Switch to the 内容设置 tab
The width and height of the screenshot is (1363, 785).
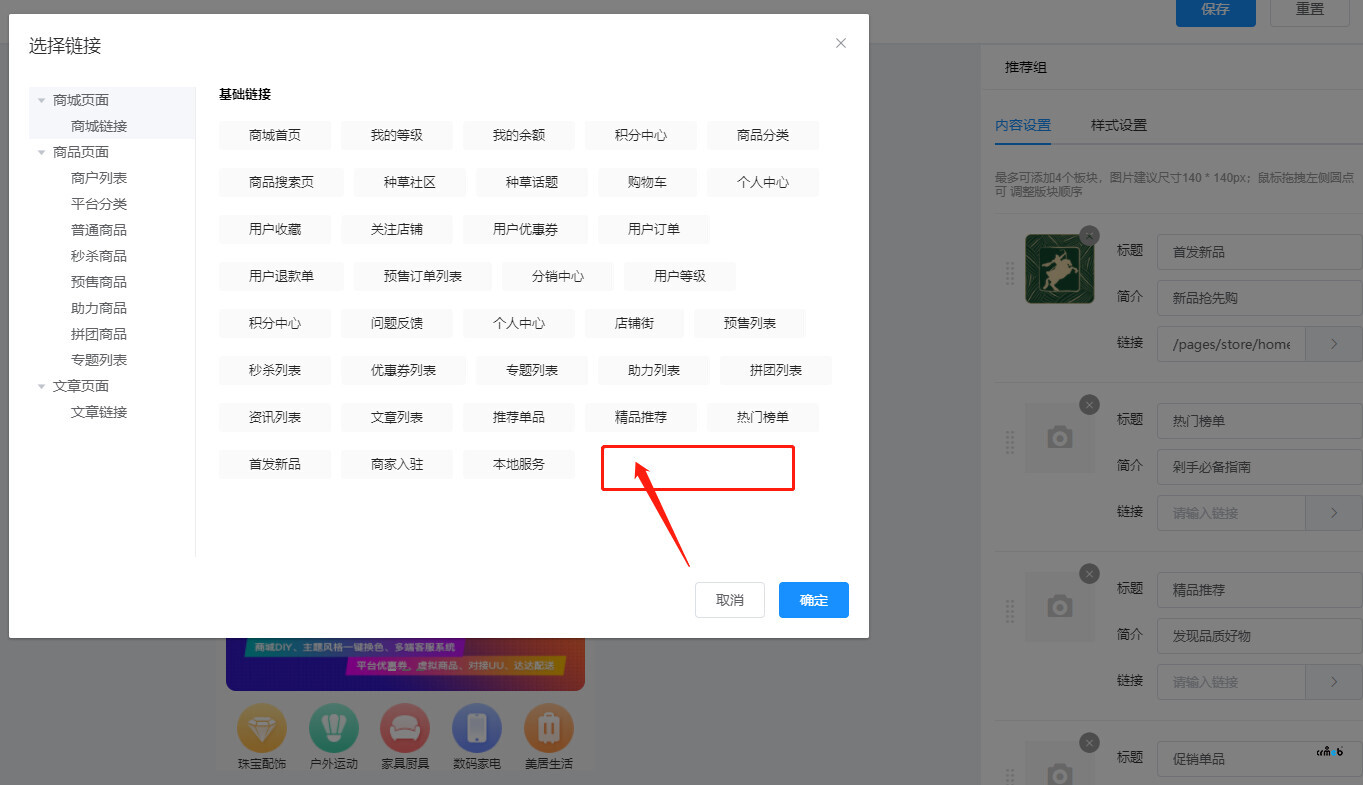[1023, 125]
